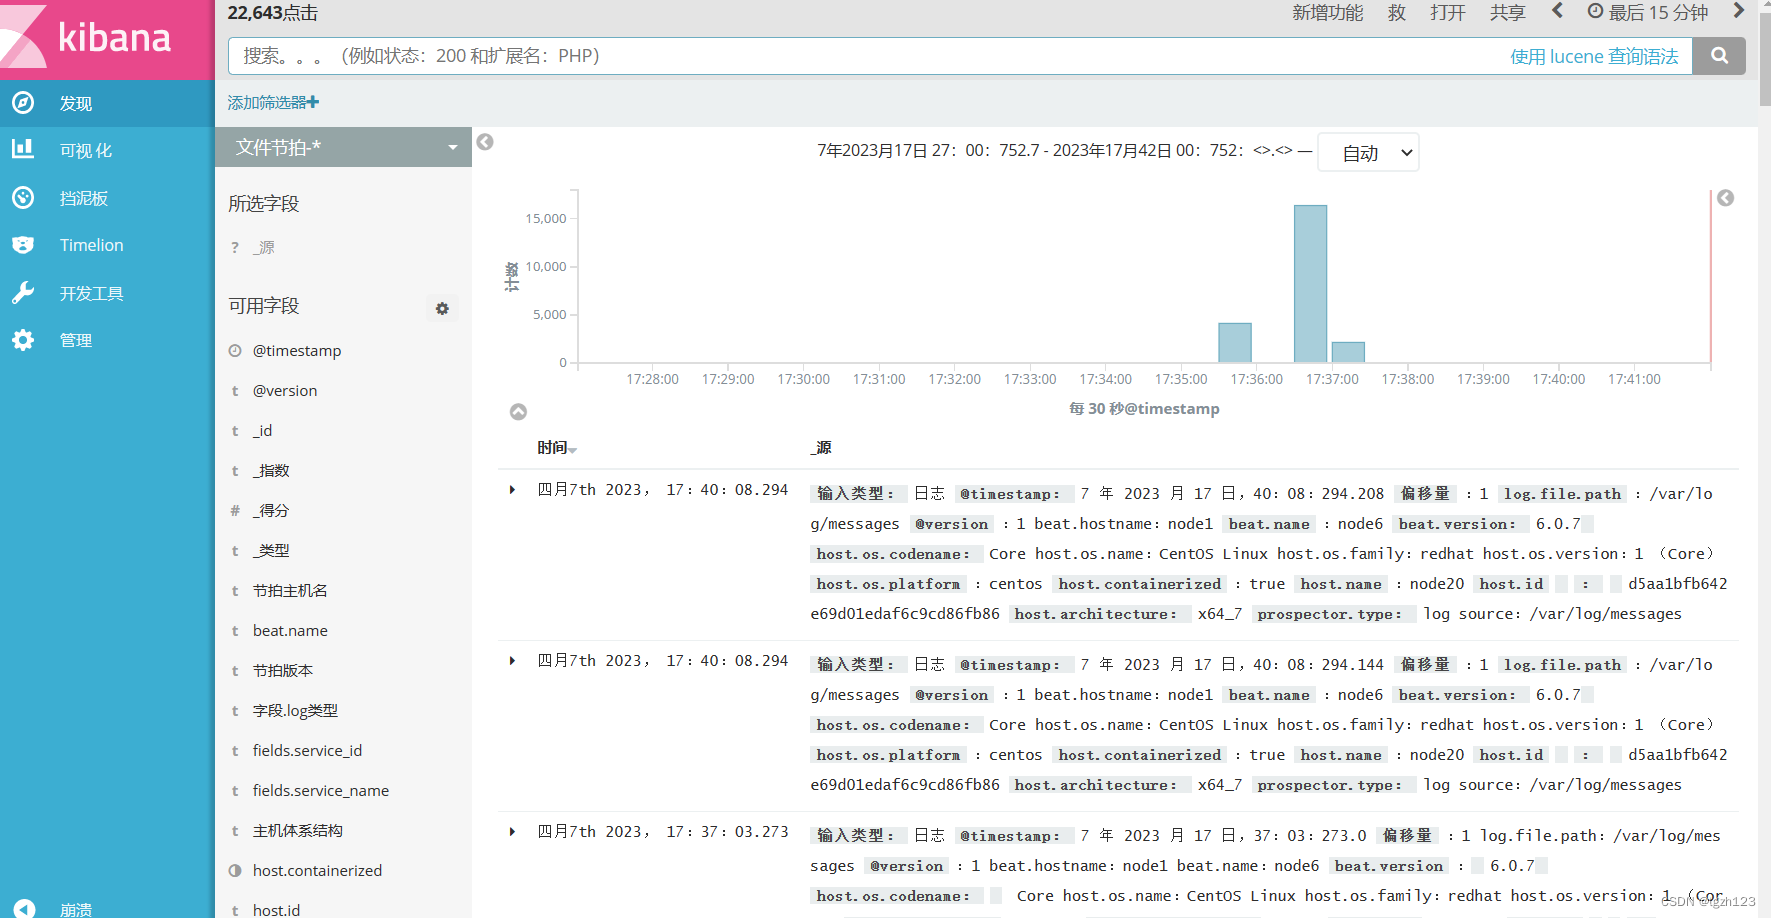Open Dev Tools (开发工具)
Viewport: 1771px width, 918px height.
pyautogui.click(x=90, y=292)
